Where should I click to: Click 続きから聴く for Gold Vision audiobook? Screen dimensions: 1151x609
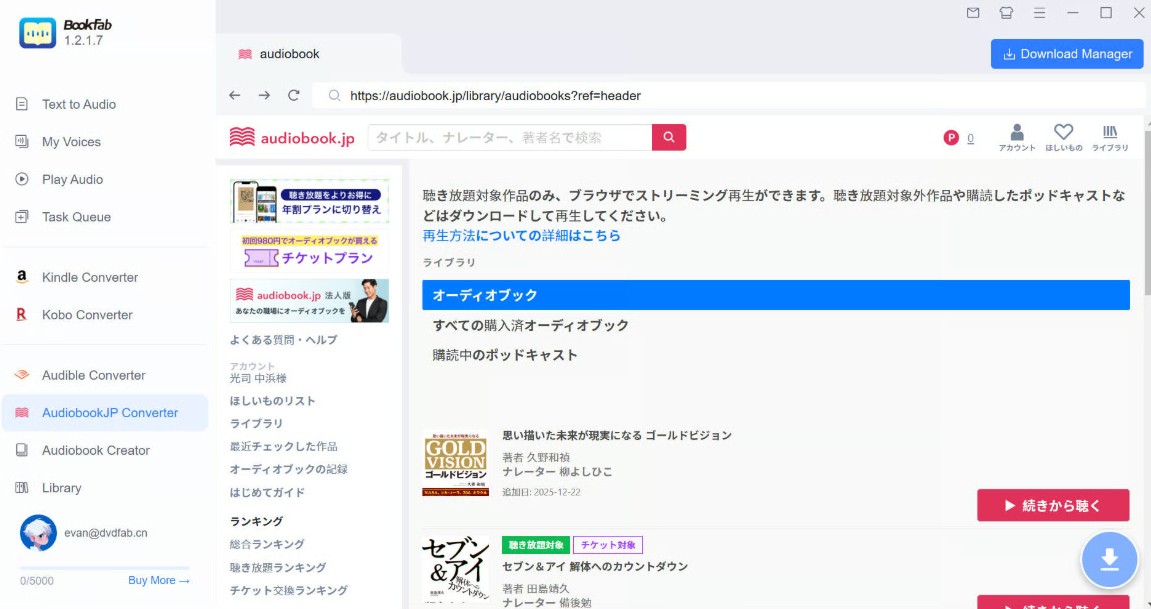tap(1052, 505)
